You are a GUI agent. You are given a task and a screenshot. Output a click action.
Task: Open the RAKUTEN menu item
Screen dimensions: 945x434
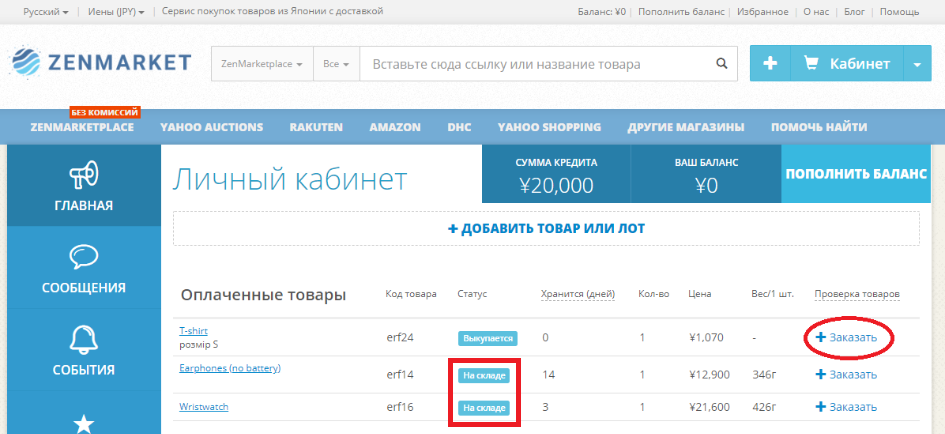(x=316, y=127)
